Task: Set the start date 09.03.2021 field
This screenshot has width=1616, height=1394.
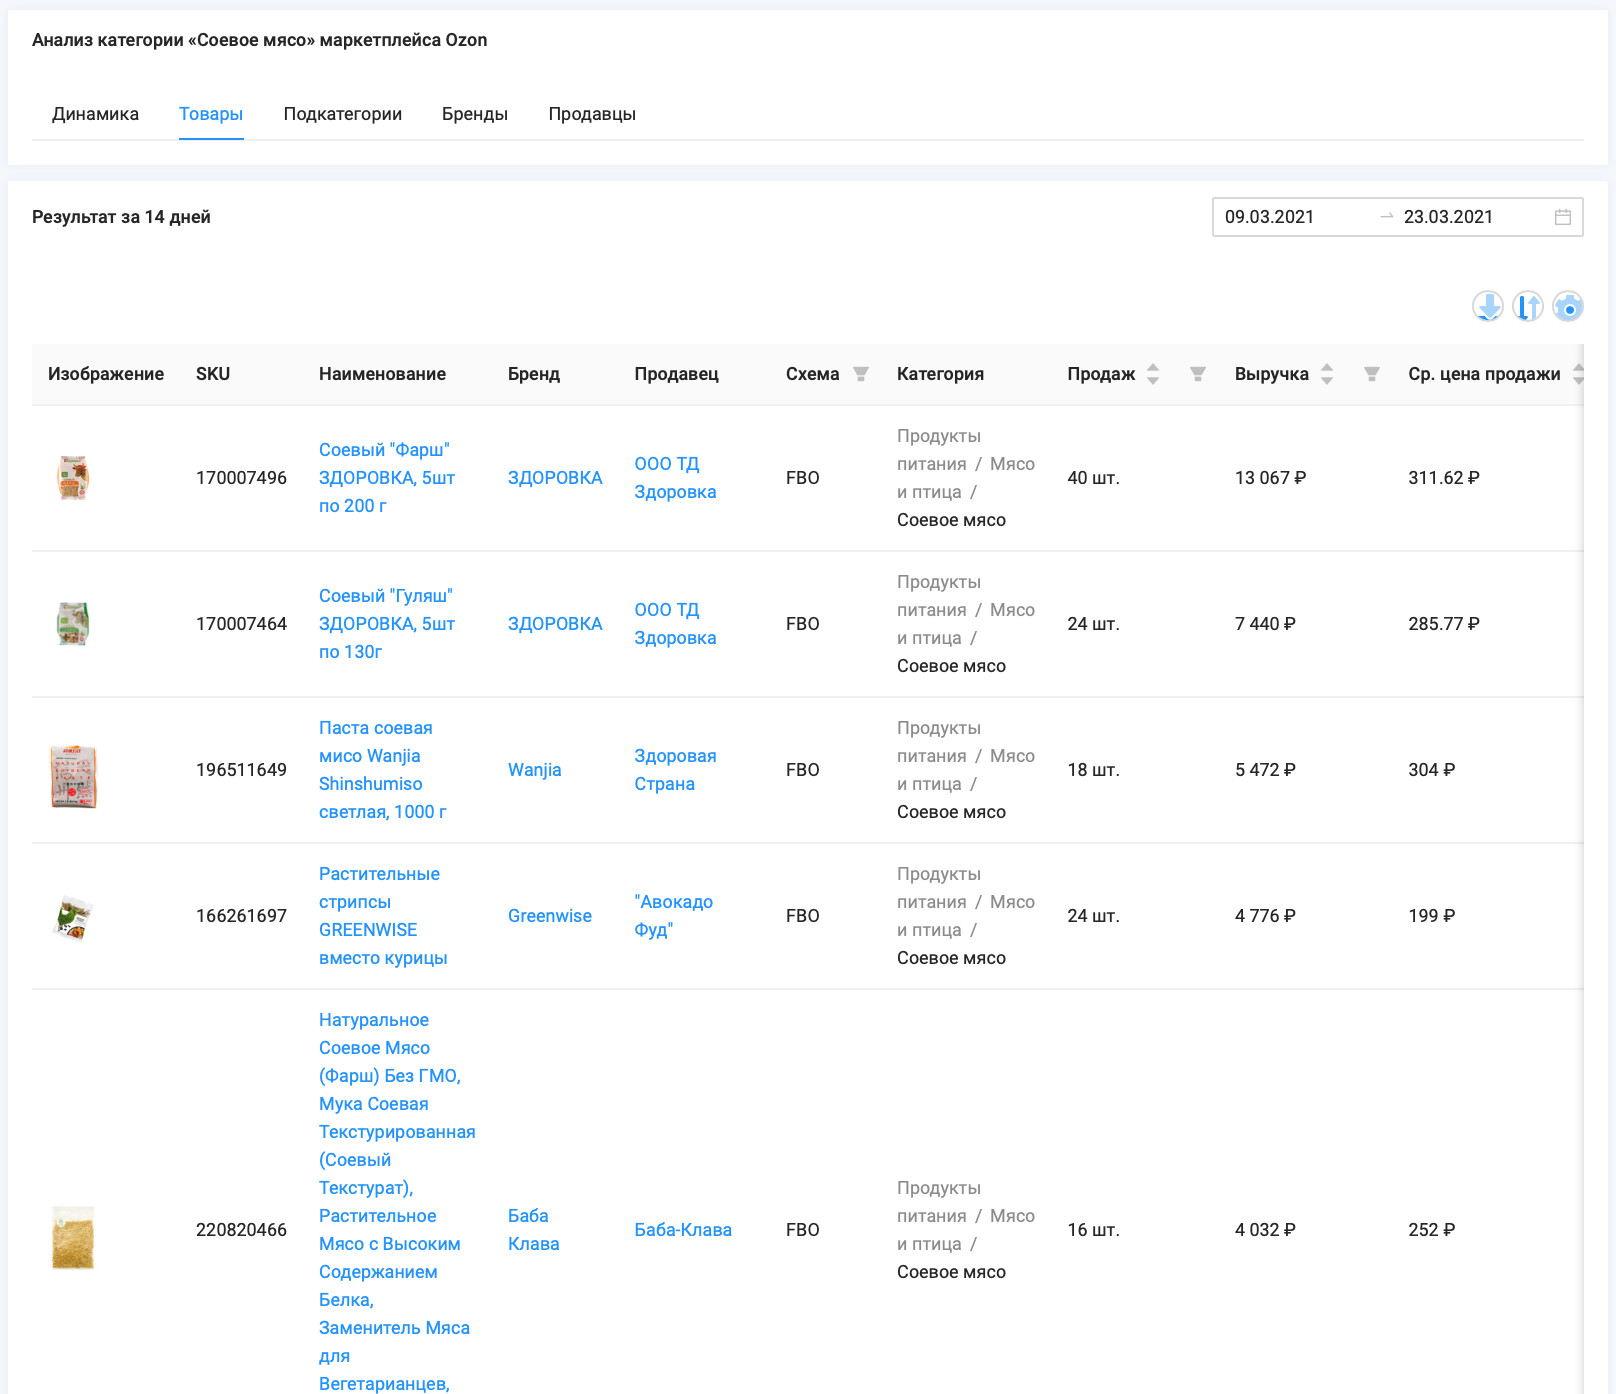Action: [x=1270, y=217]
